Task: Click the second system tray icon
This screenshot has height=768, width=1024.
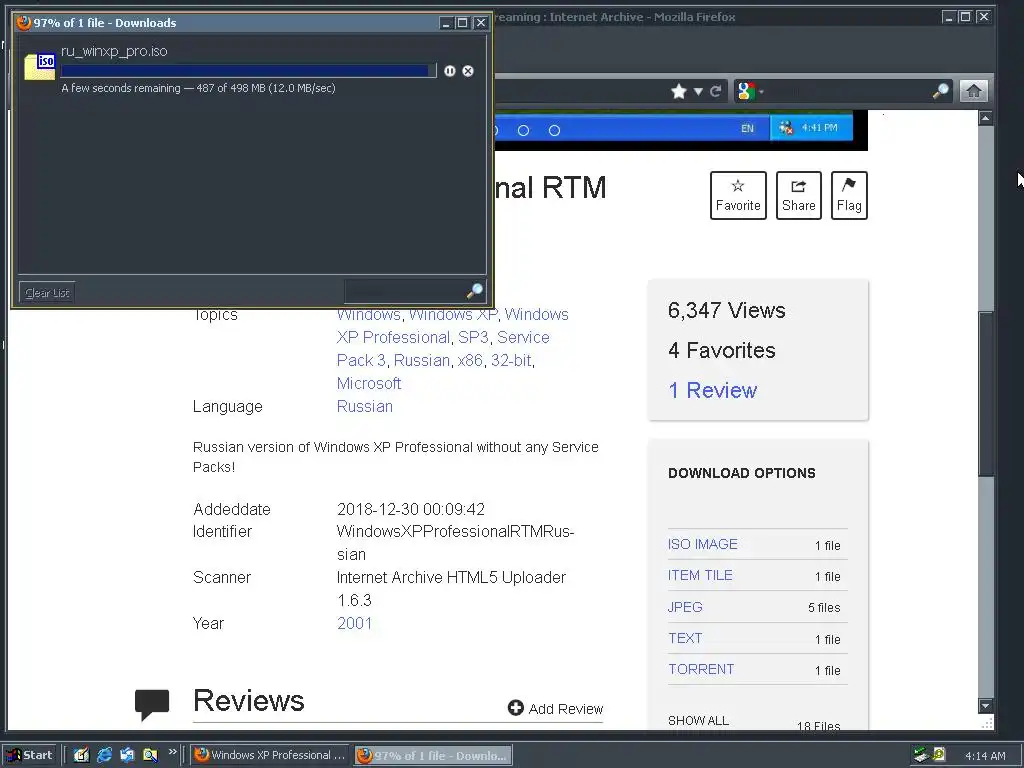Action: pyautogui.click(x=938, y=755)
